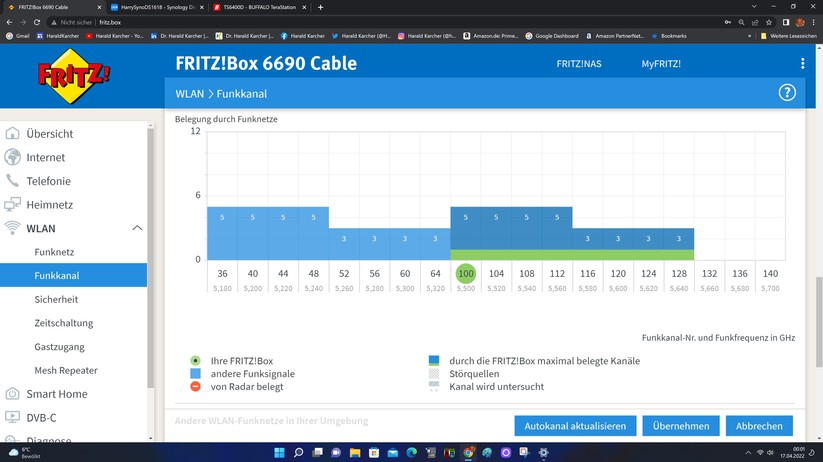
Task: Open Settings gear from taskbar
Action: coord(543,453)
